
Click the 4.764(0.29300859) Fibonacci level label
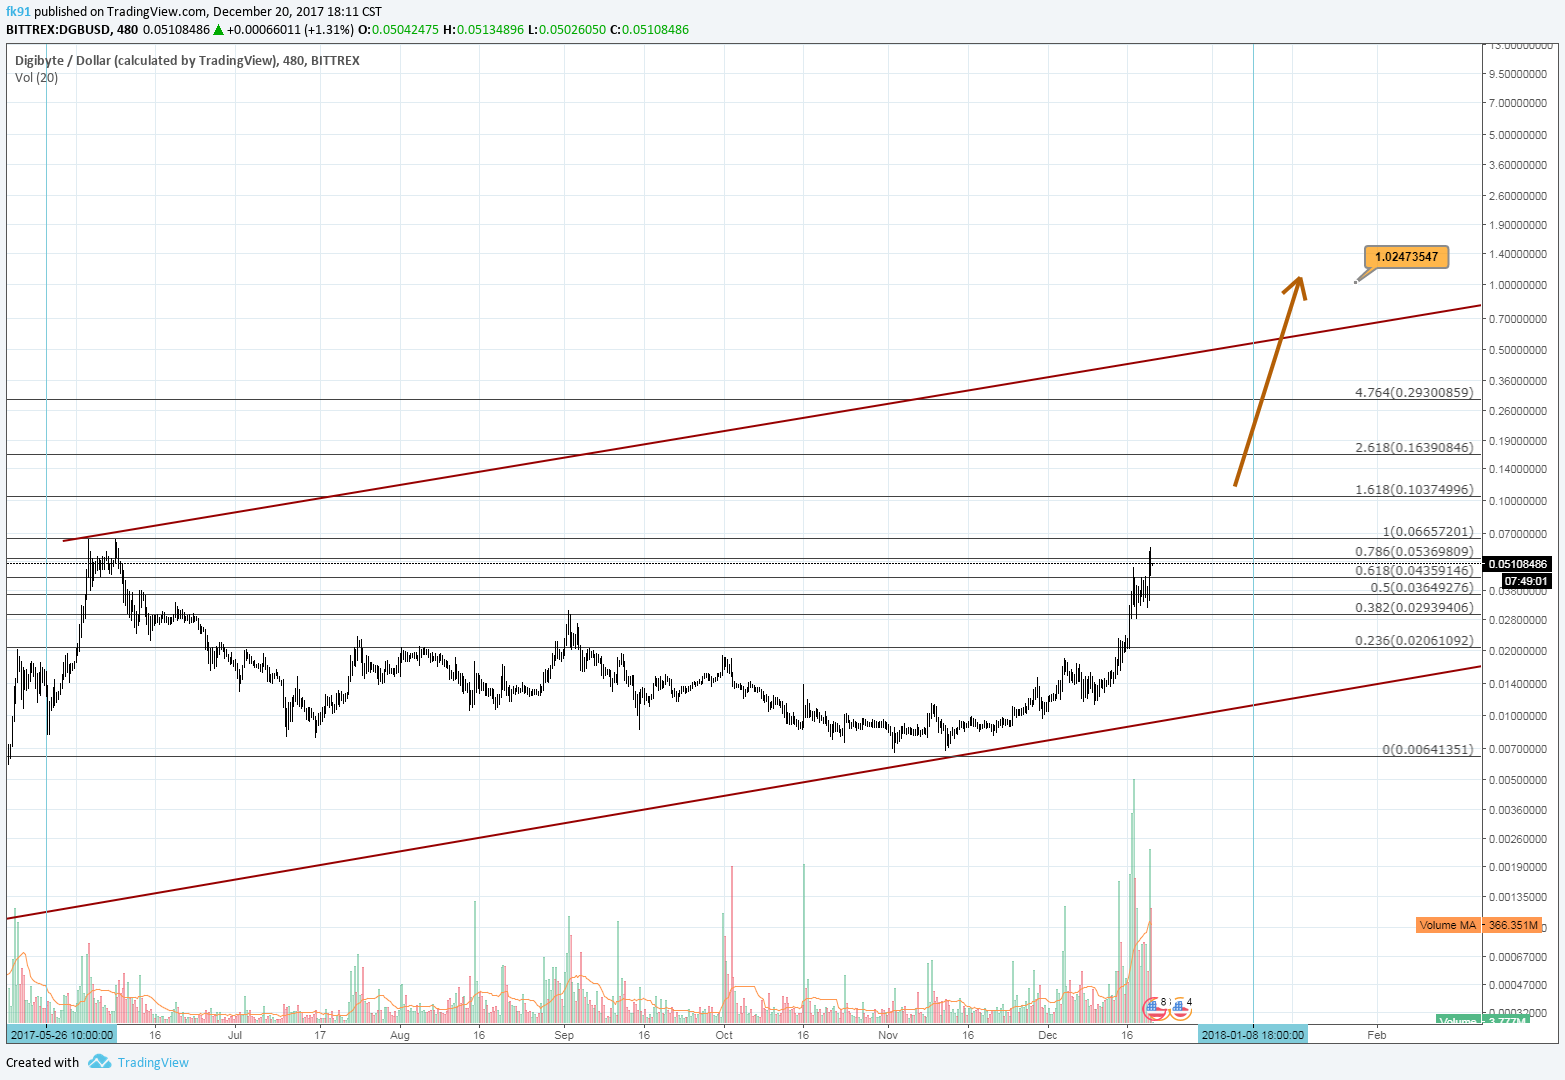pyautogui.click(x=1414, y=392)
